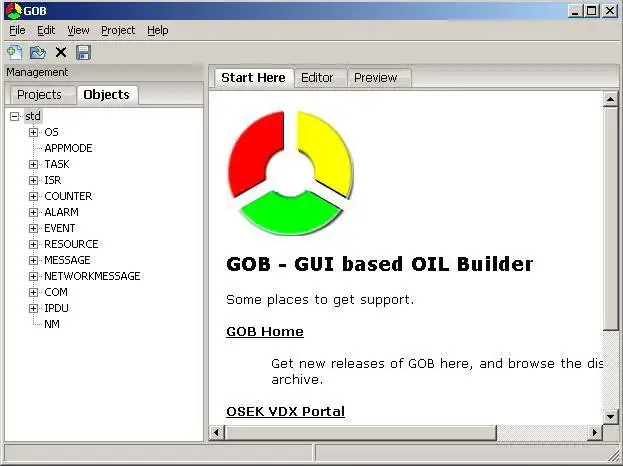Viewport: 623px width, 466px height.
Task: Collapse the std tree node
Action: [x=15, y=116]
